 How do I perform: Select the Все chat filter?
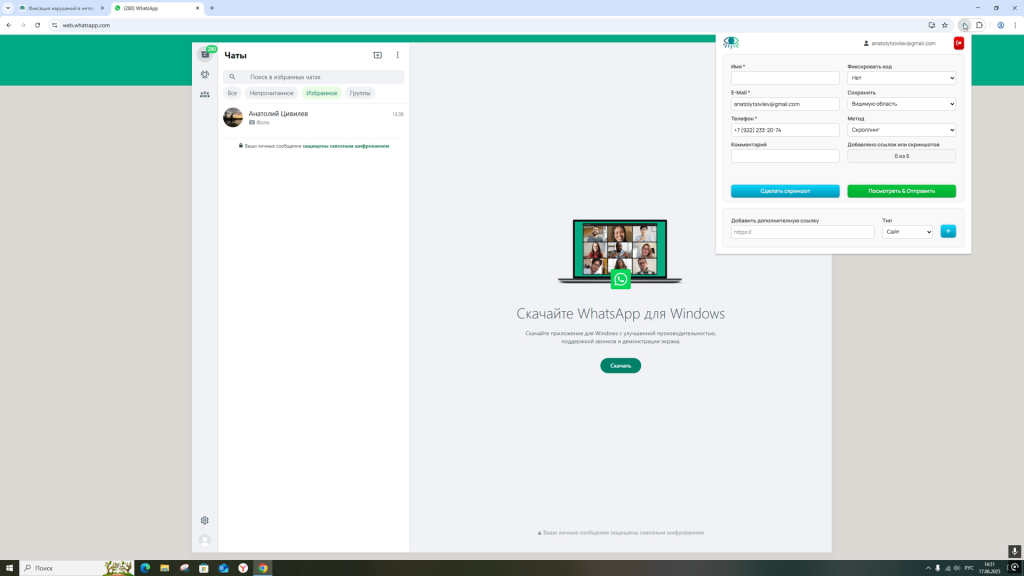pos(232,93)
